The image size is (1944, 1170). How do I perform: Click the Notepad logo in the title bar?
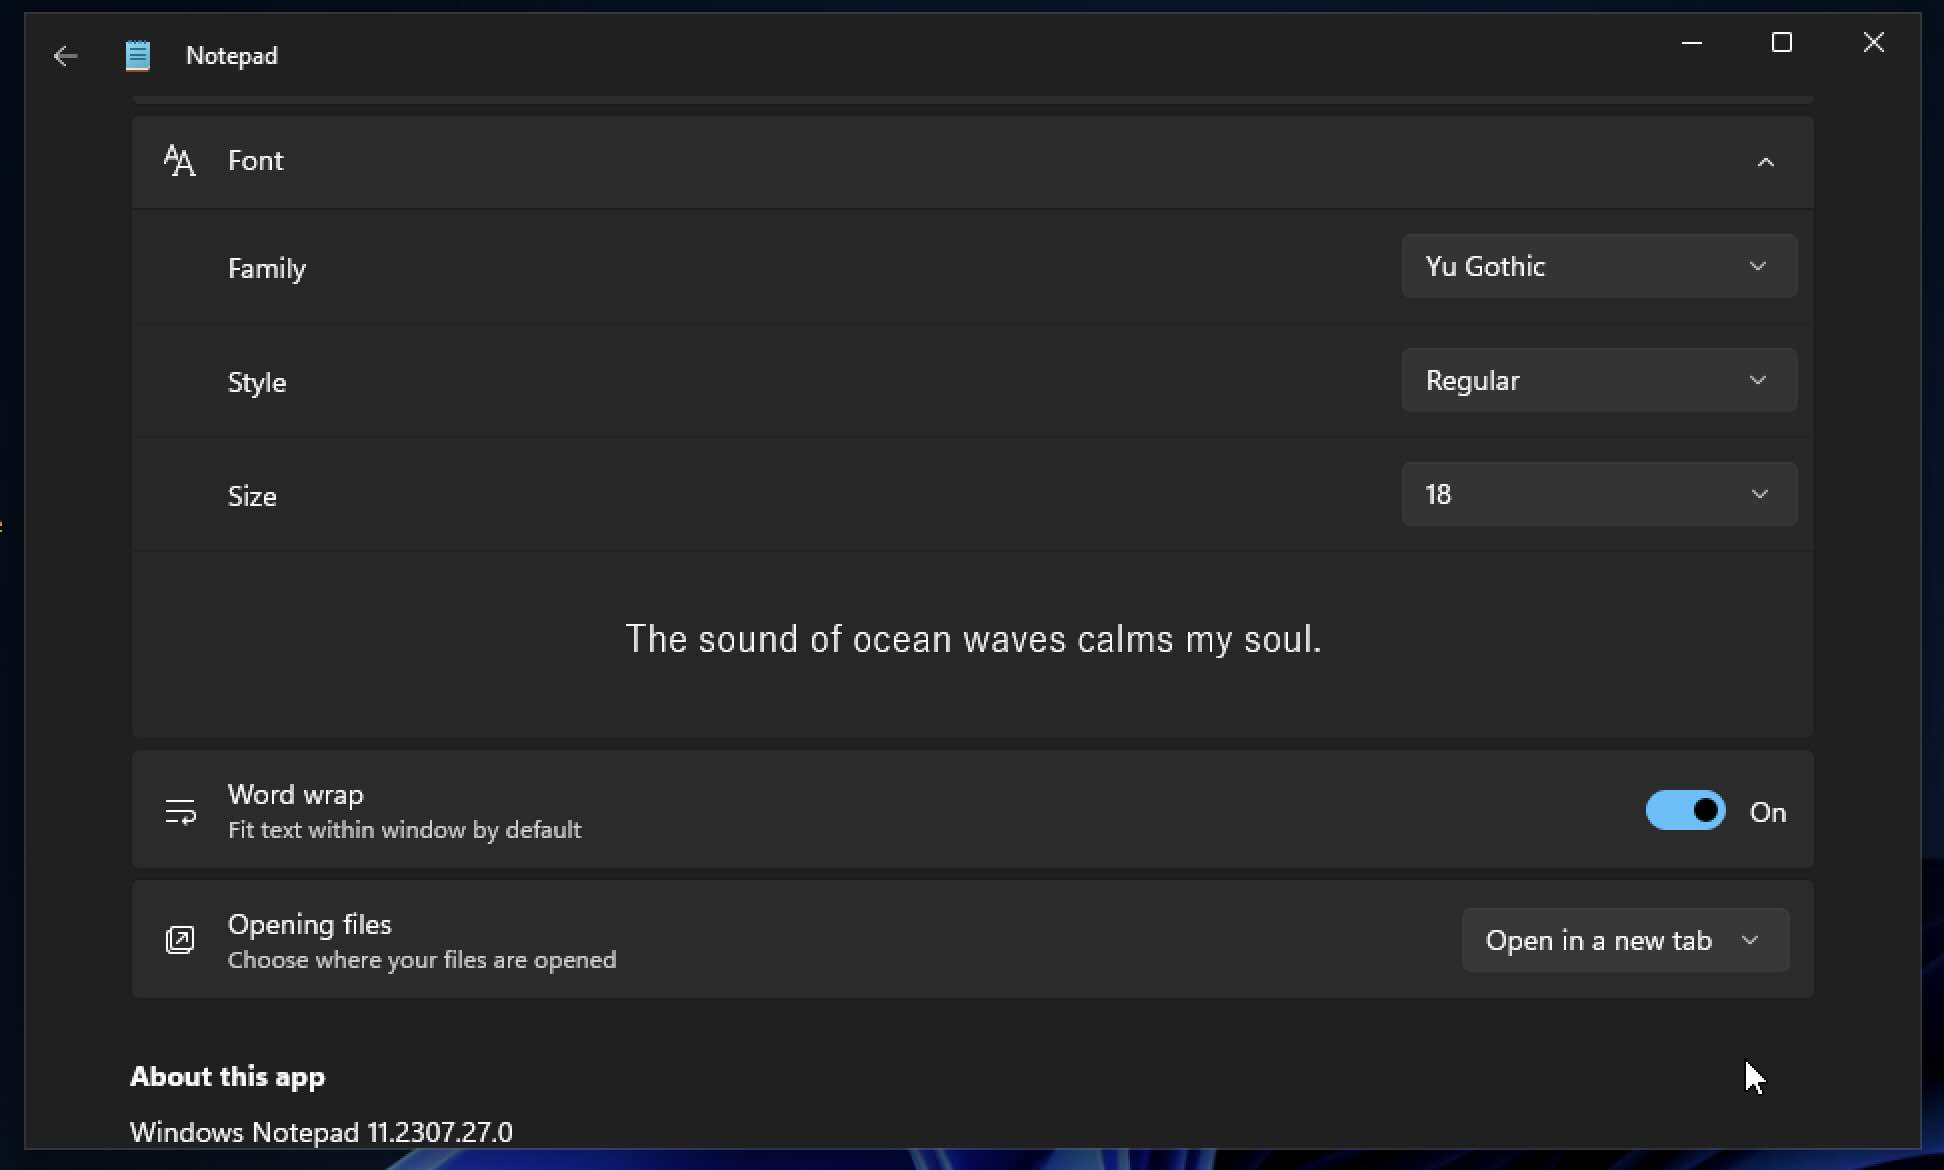pos(138,55)
